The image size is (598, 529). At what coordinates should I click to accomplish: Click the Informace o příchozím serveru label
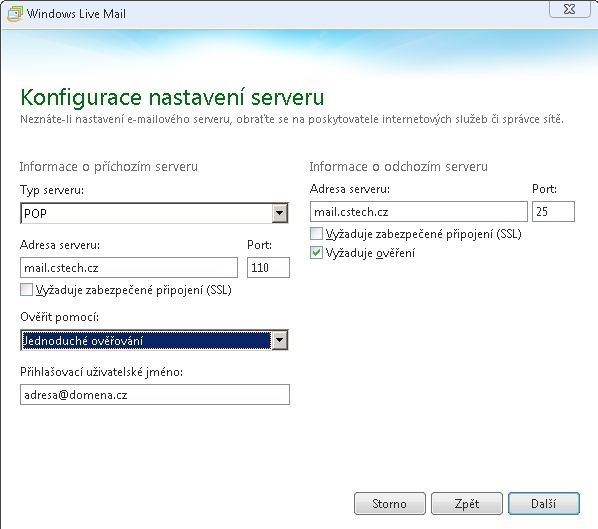(x=109, y=167)
